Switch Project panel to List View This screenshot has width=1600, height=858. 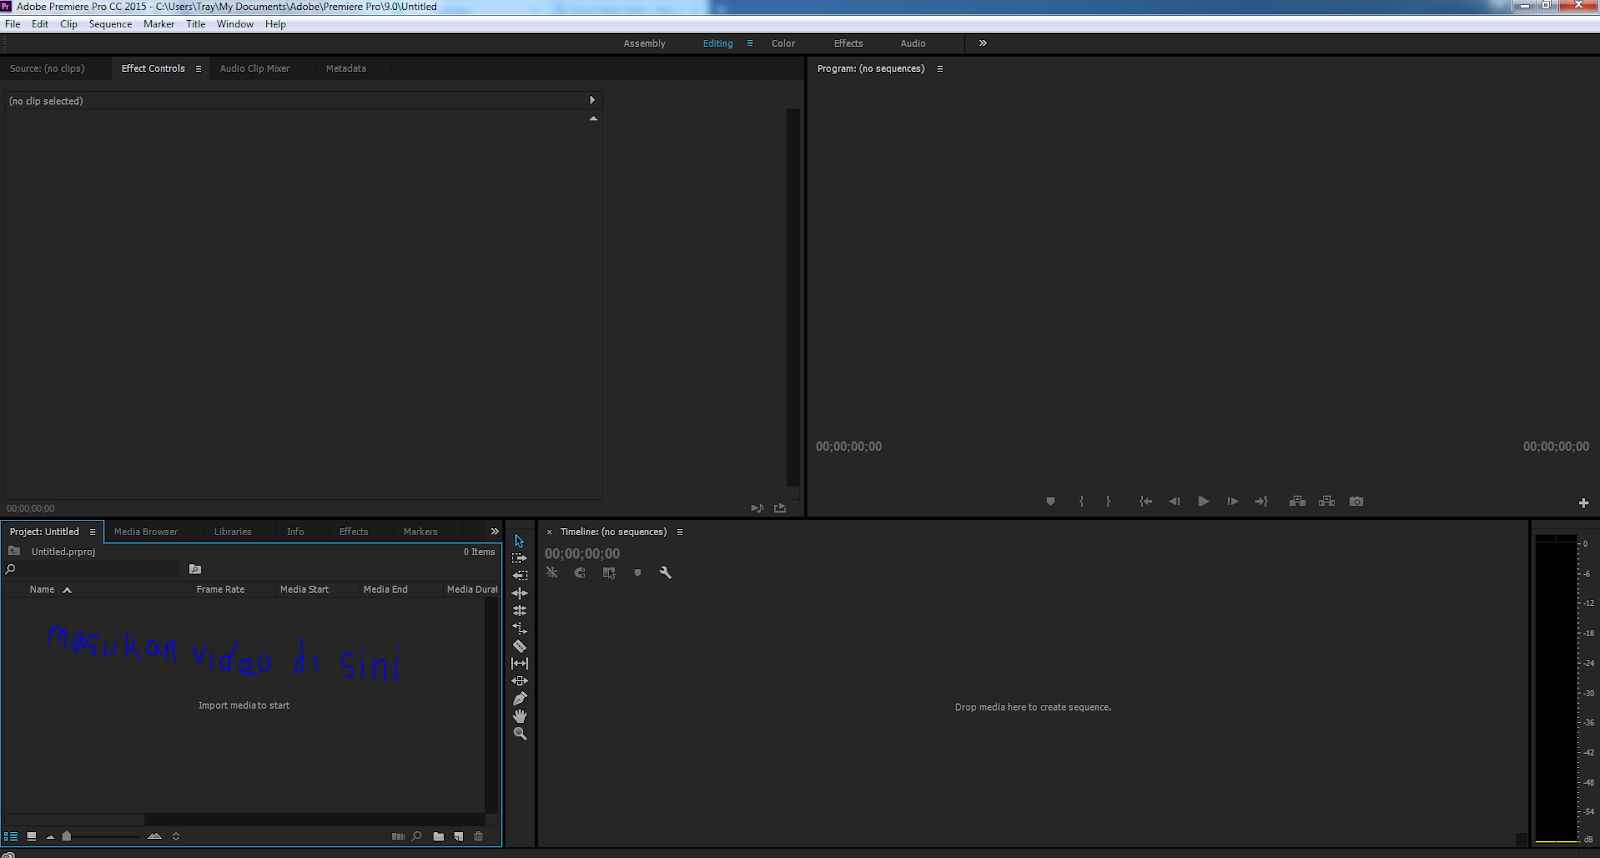(x=11, y=836)
